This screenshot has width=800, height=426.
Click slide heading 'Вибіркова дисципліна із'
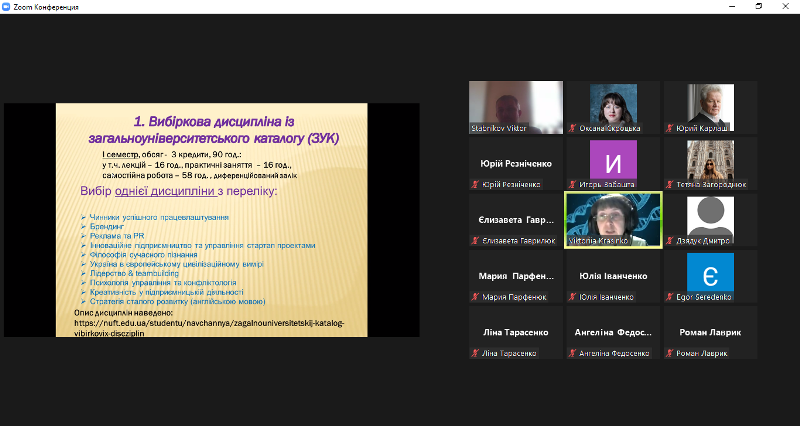pyautogui.click(x=214, y=121)
